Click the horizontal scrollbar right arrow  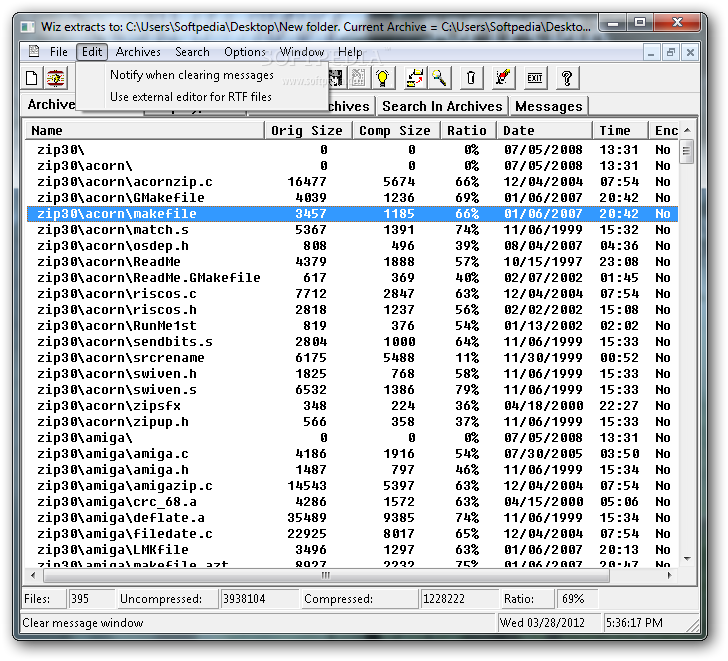(670, 576)
